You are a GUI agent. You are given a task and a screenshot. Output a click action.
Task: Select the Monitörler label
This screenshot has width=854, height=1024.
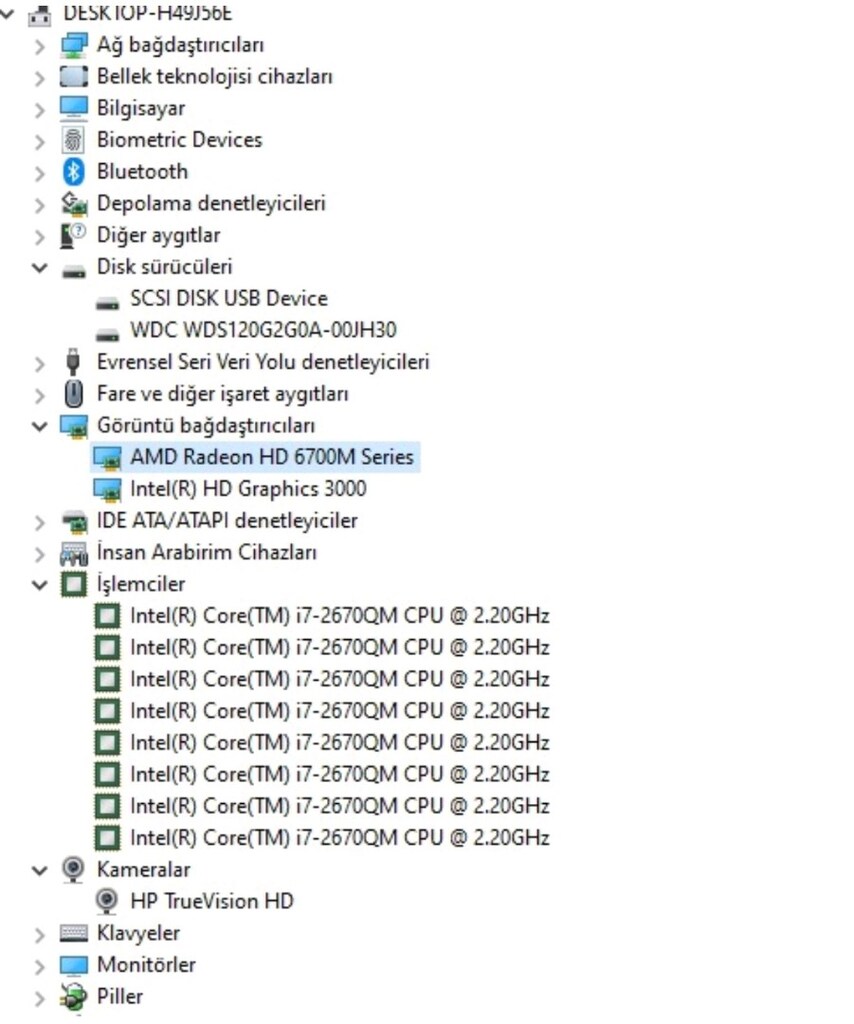coord(146,965)
